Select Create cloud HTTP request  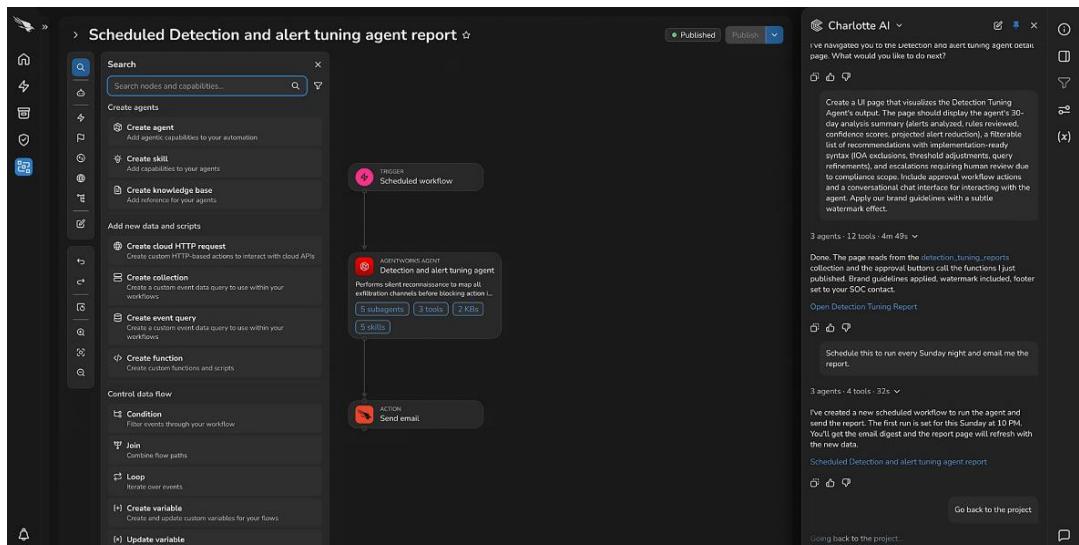click(x=214, y=250)
